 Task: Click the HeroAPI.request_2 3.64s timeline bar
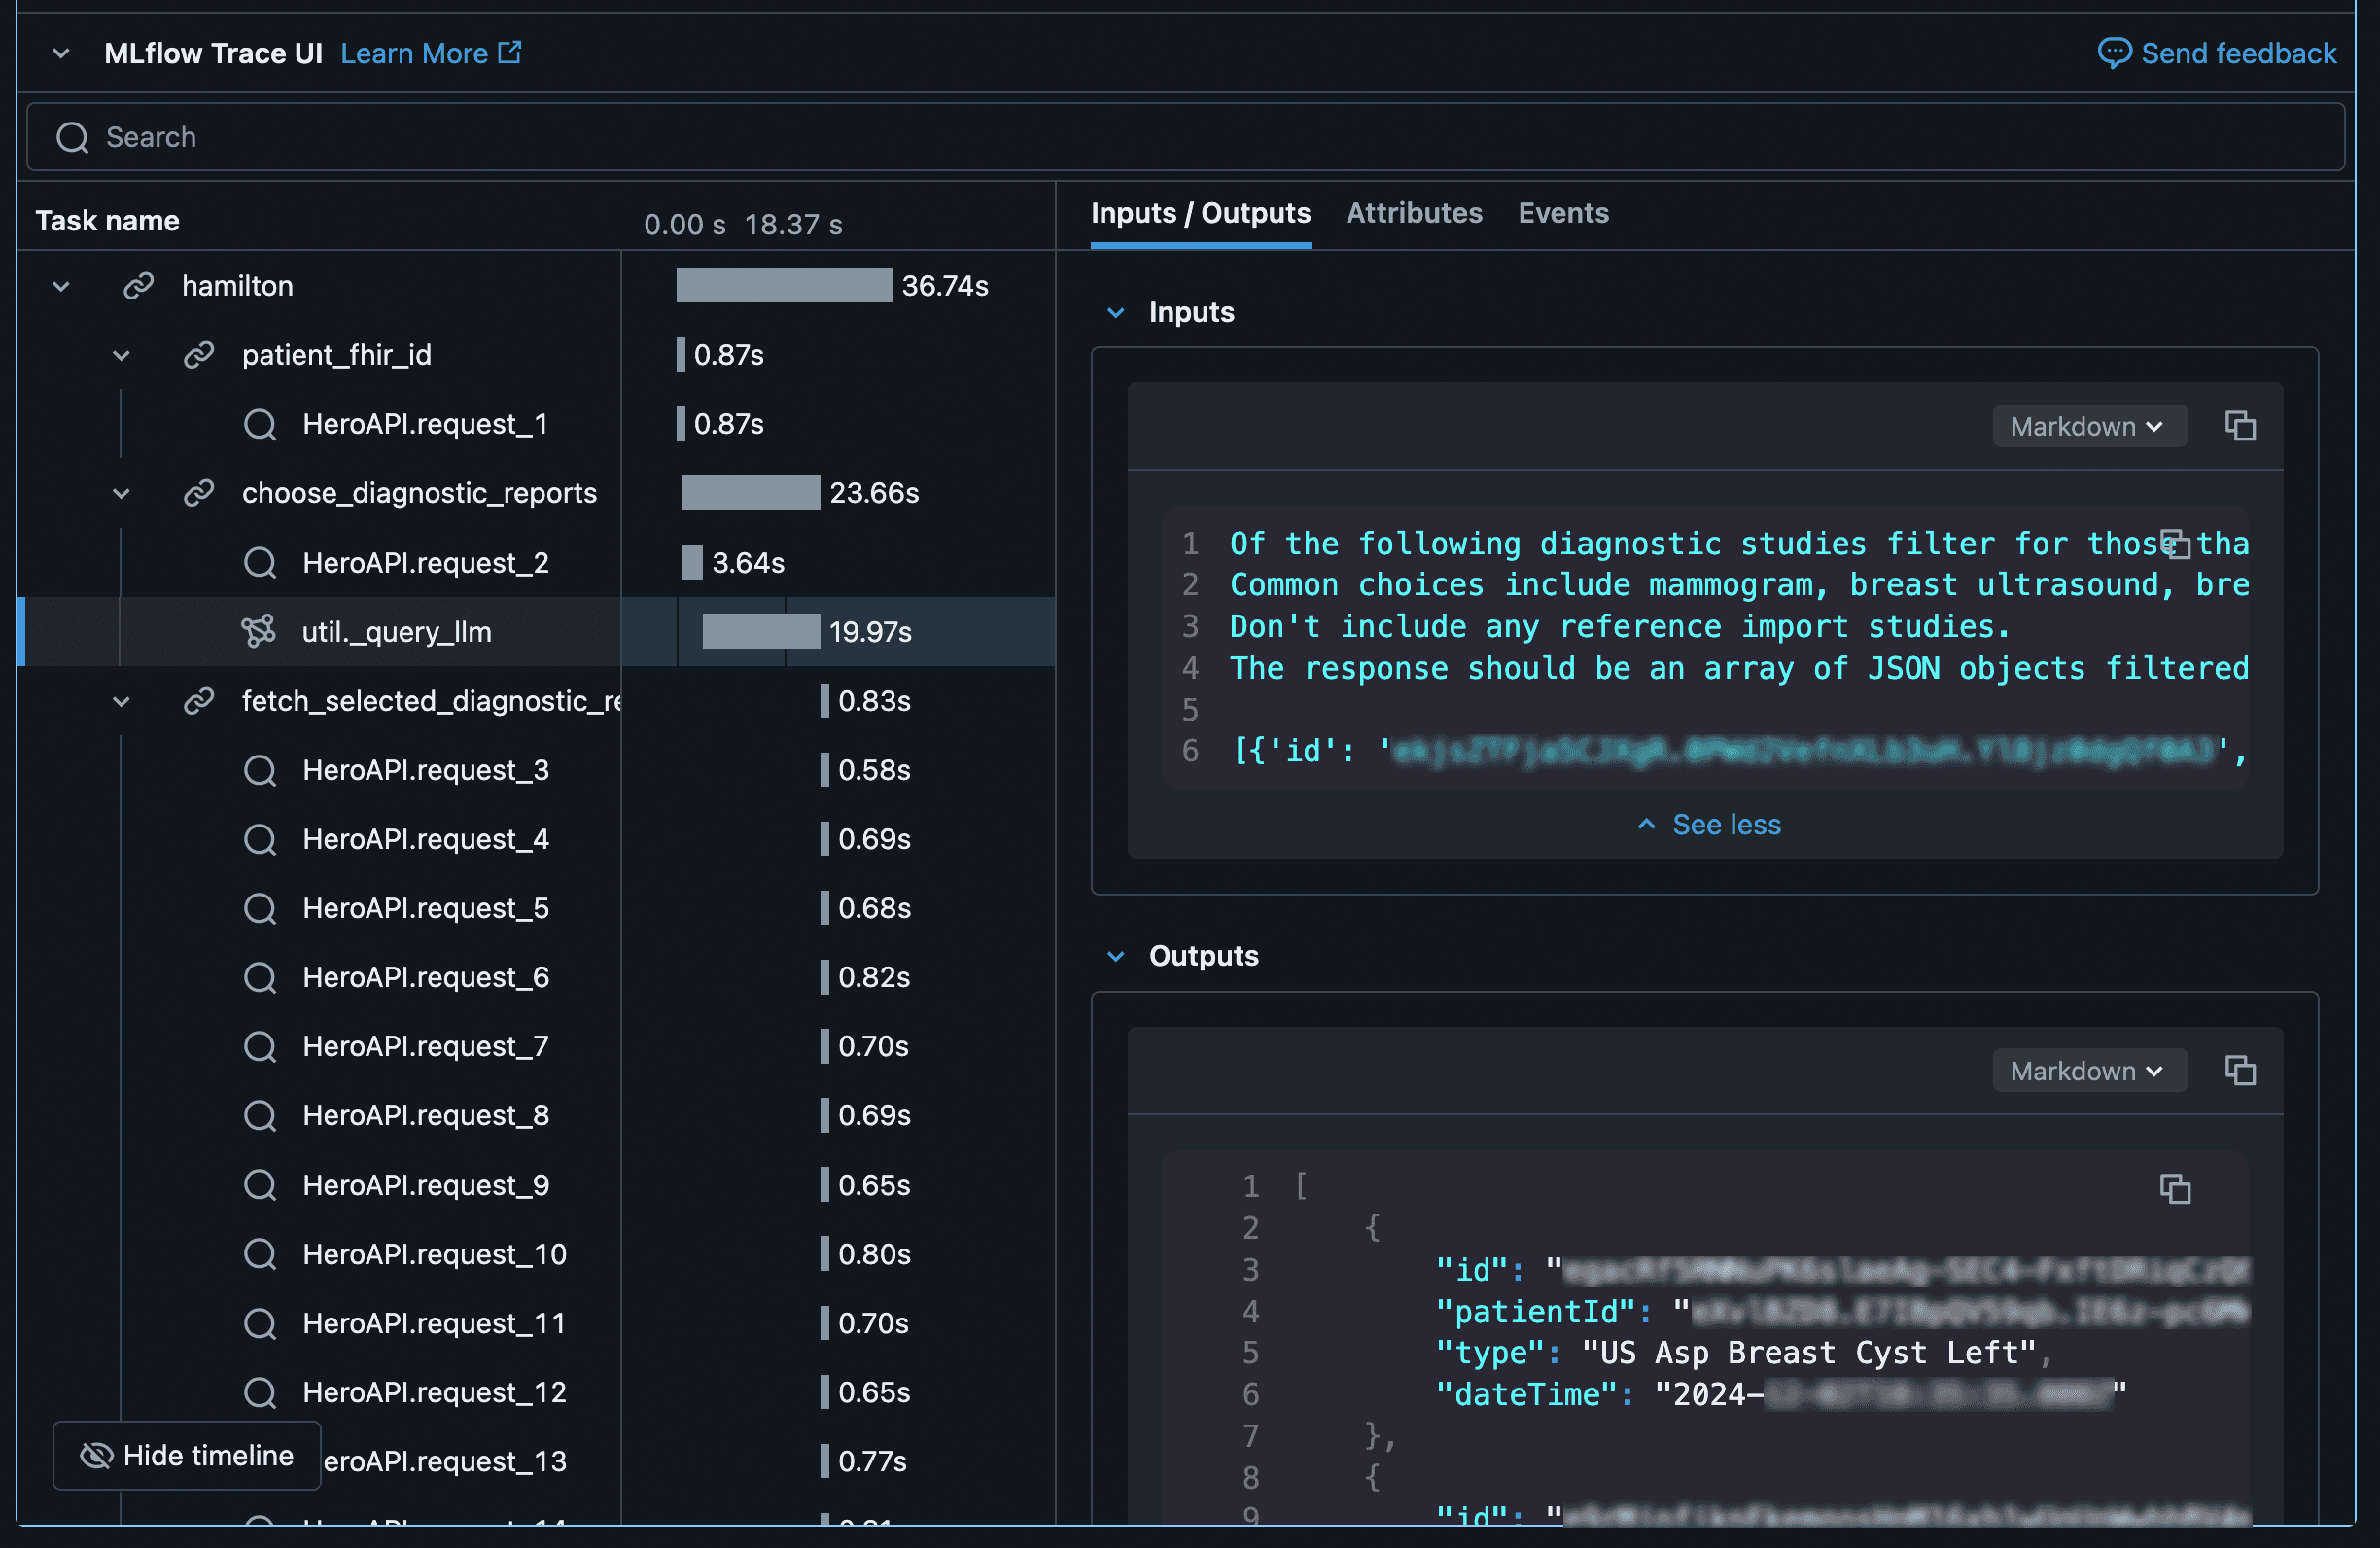coord(691,563)
